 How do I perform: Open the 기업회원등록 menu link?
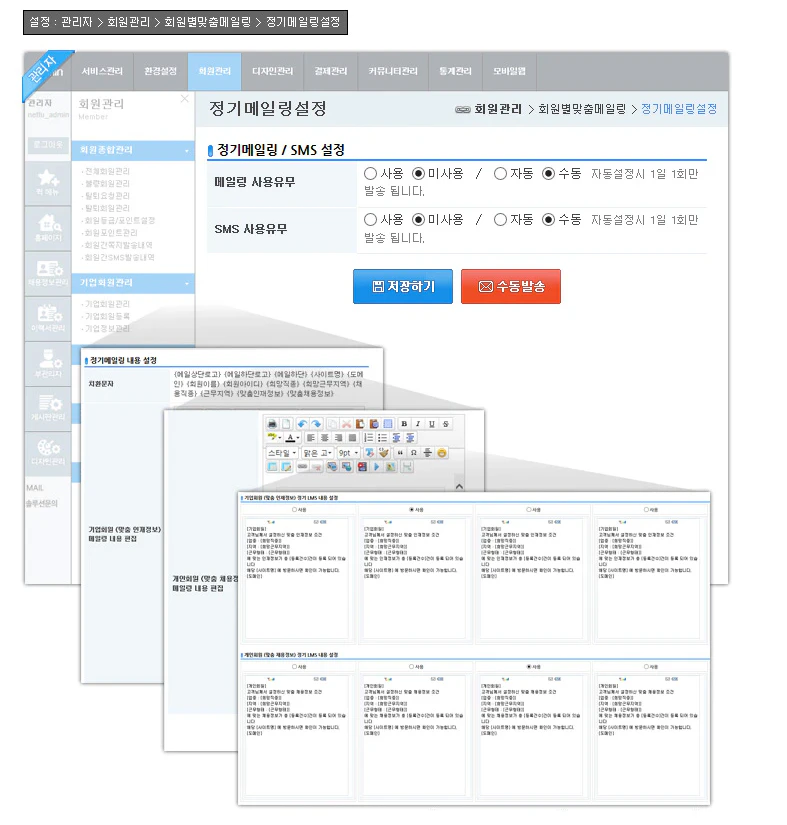coord(107,316)
